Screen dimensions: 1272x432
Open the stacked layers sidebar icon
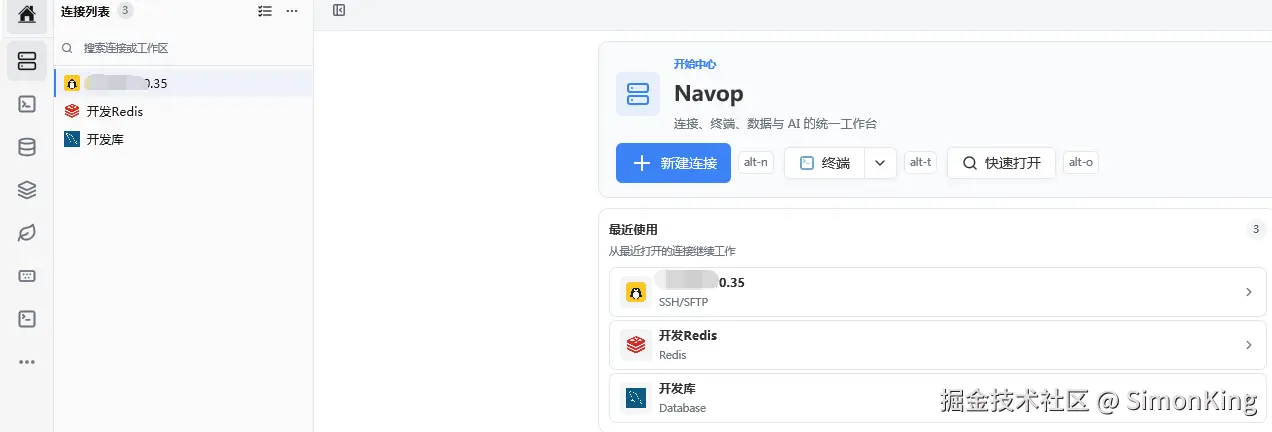27,190
